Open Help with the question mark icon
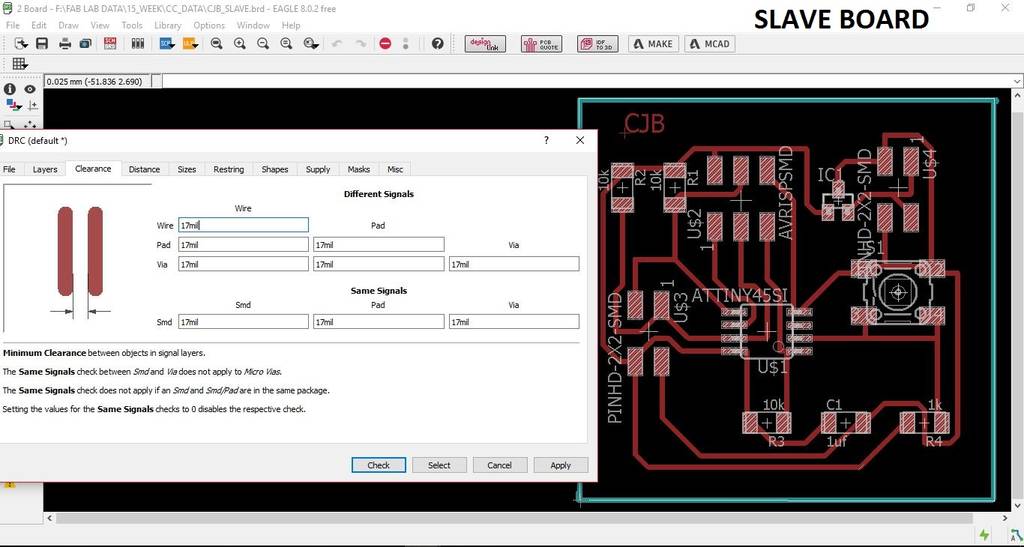This screenshot has width=1024, height=547. tap(437, 44)
